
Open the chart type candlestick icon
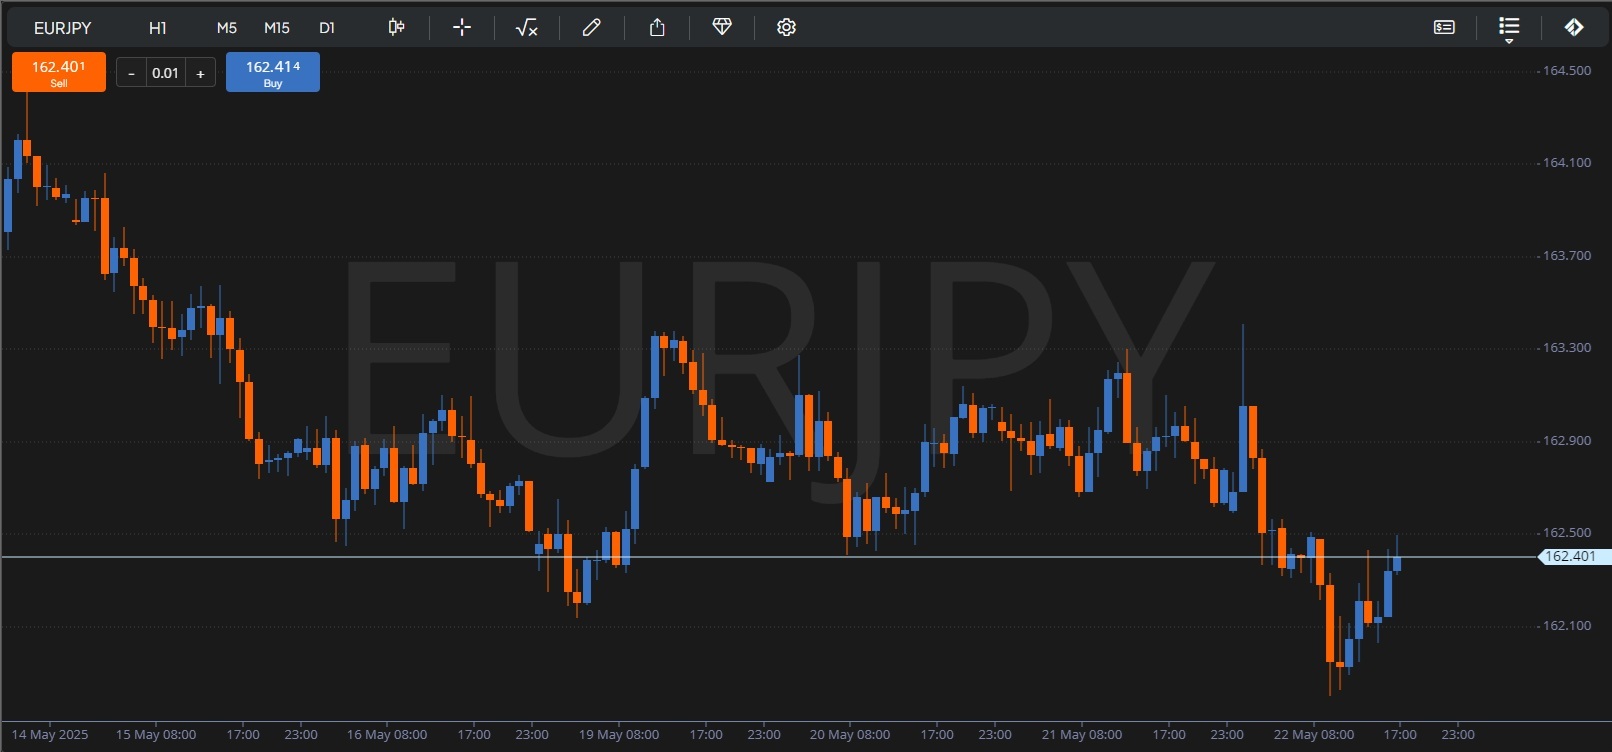(x=396, y=27)
